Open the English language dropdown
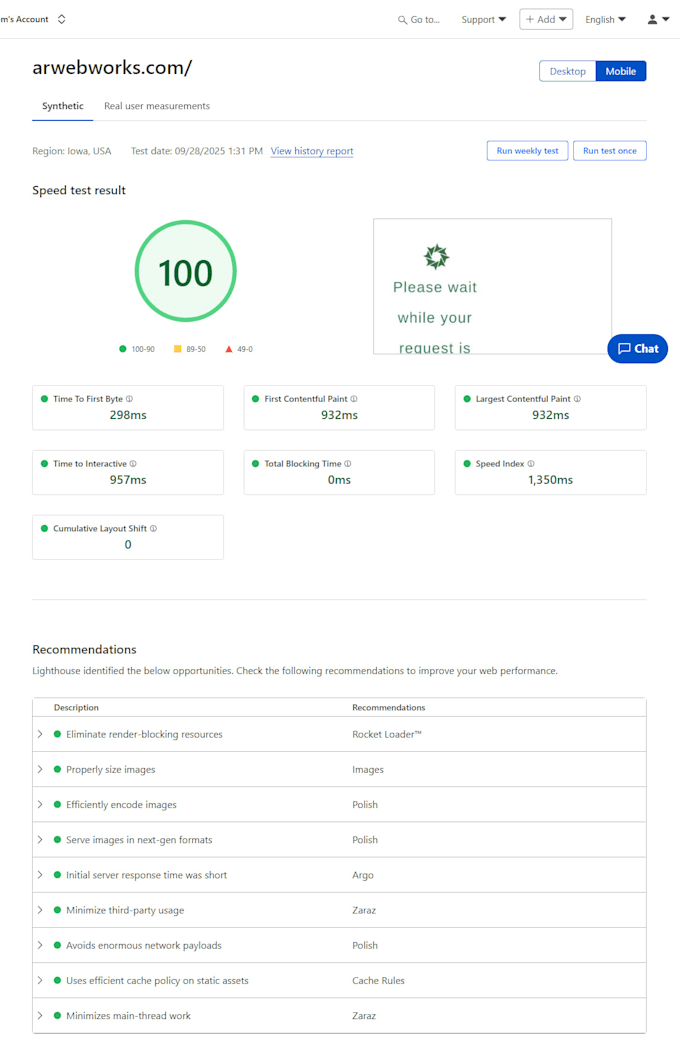The height and width of the screenshot is (1050, 680). (x=605, y=19)
